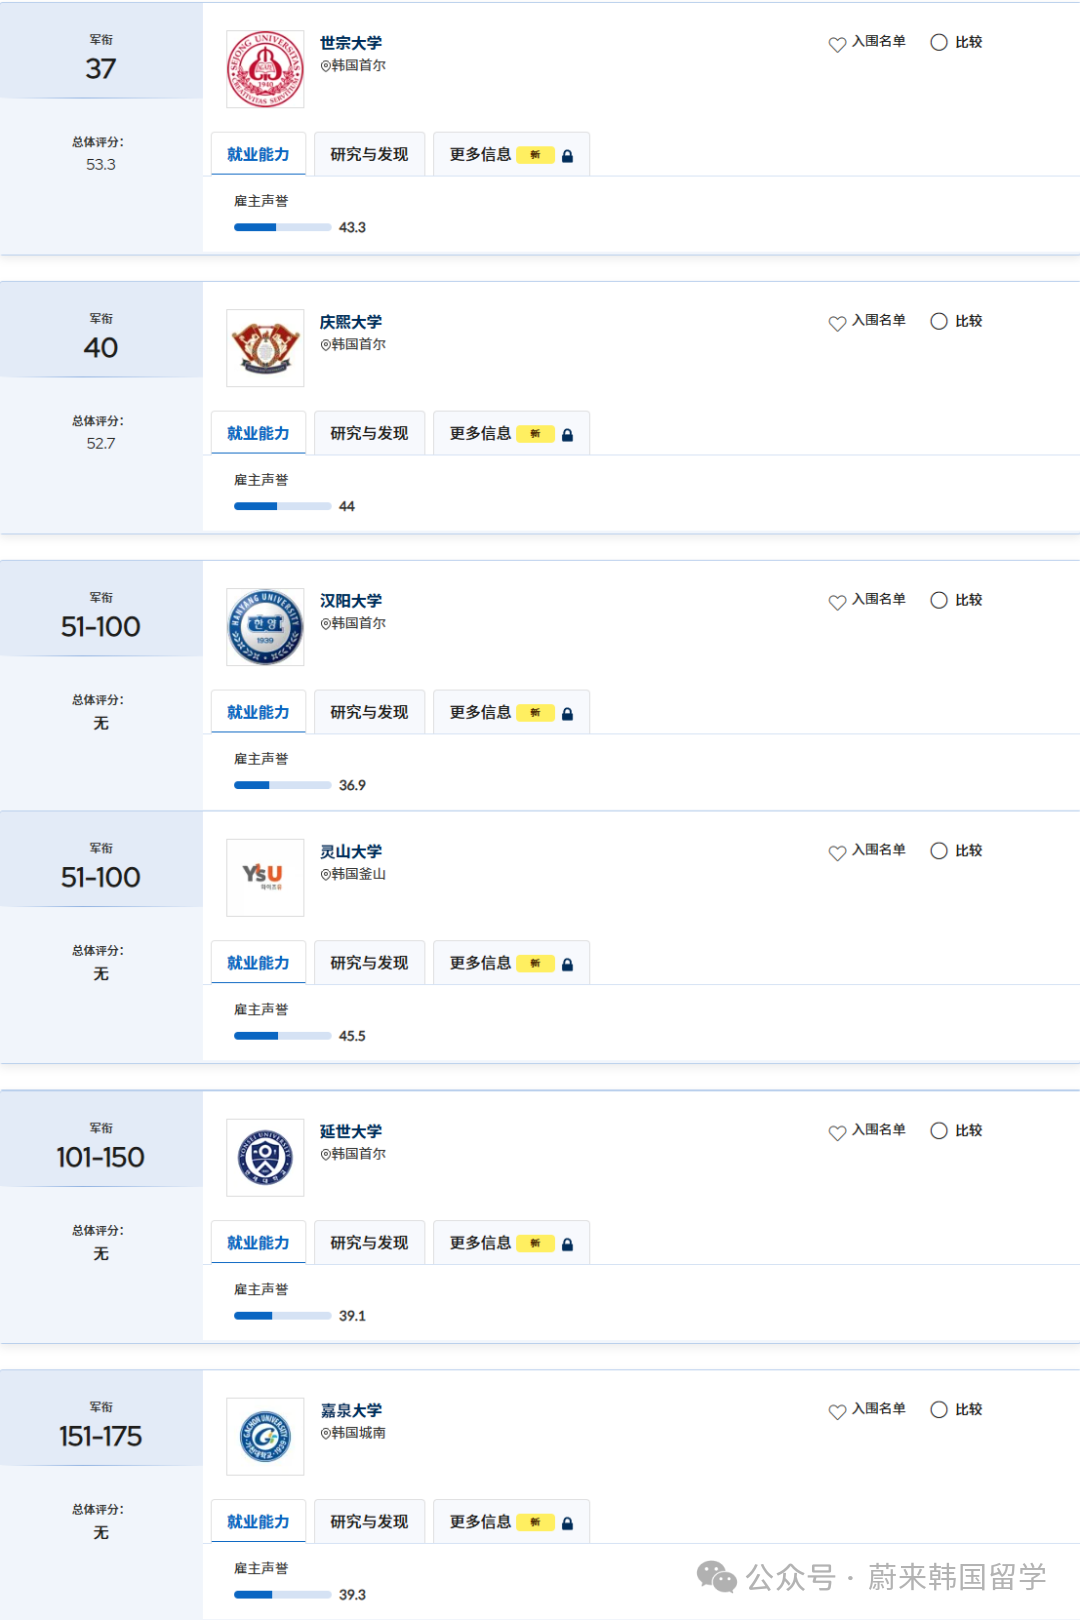Select the 比较 radio for 世宗大学
The height and width of the screenshot is (1620, 1080).
pos(939,42)
